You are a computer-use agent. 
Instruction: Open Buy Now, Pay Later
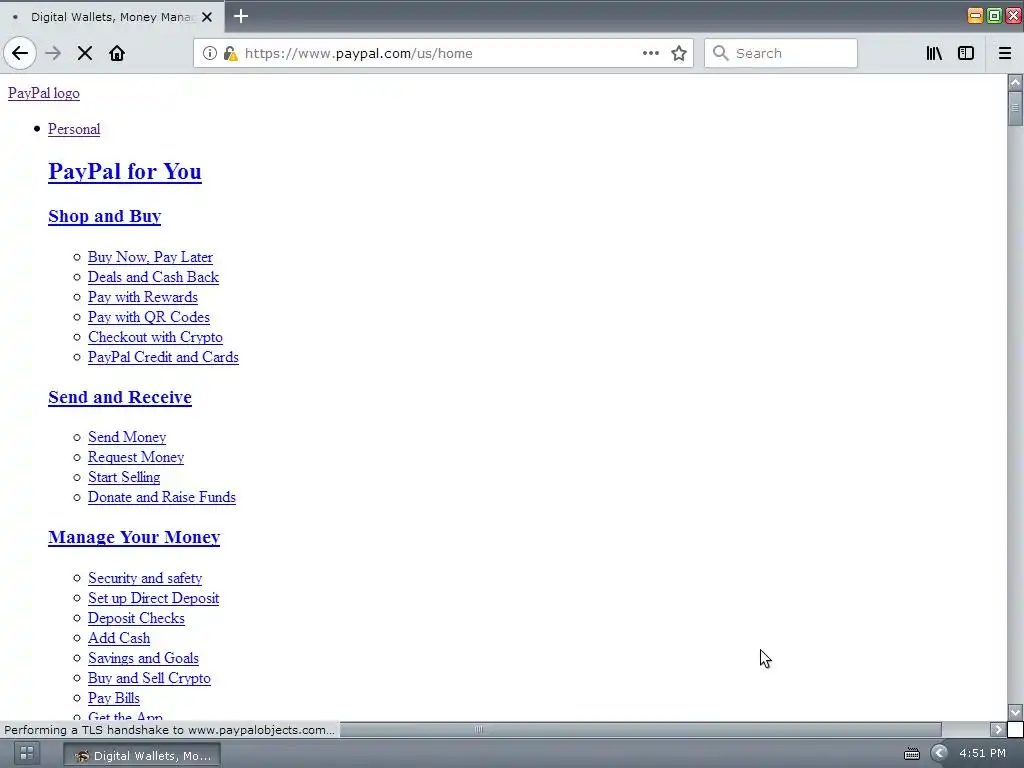(150, 257)
